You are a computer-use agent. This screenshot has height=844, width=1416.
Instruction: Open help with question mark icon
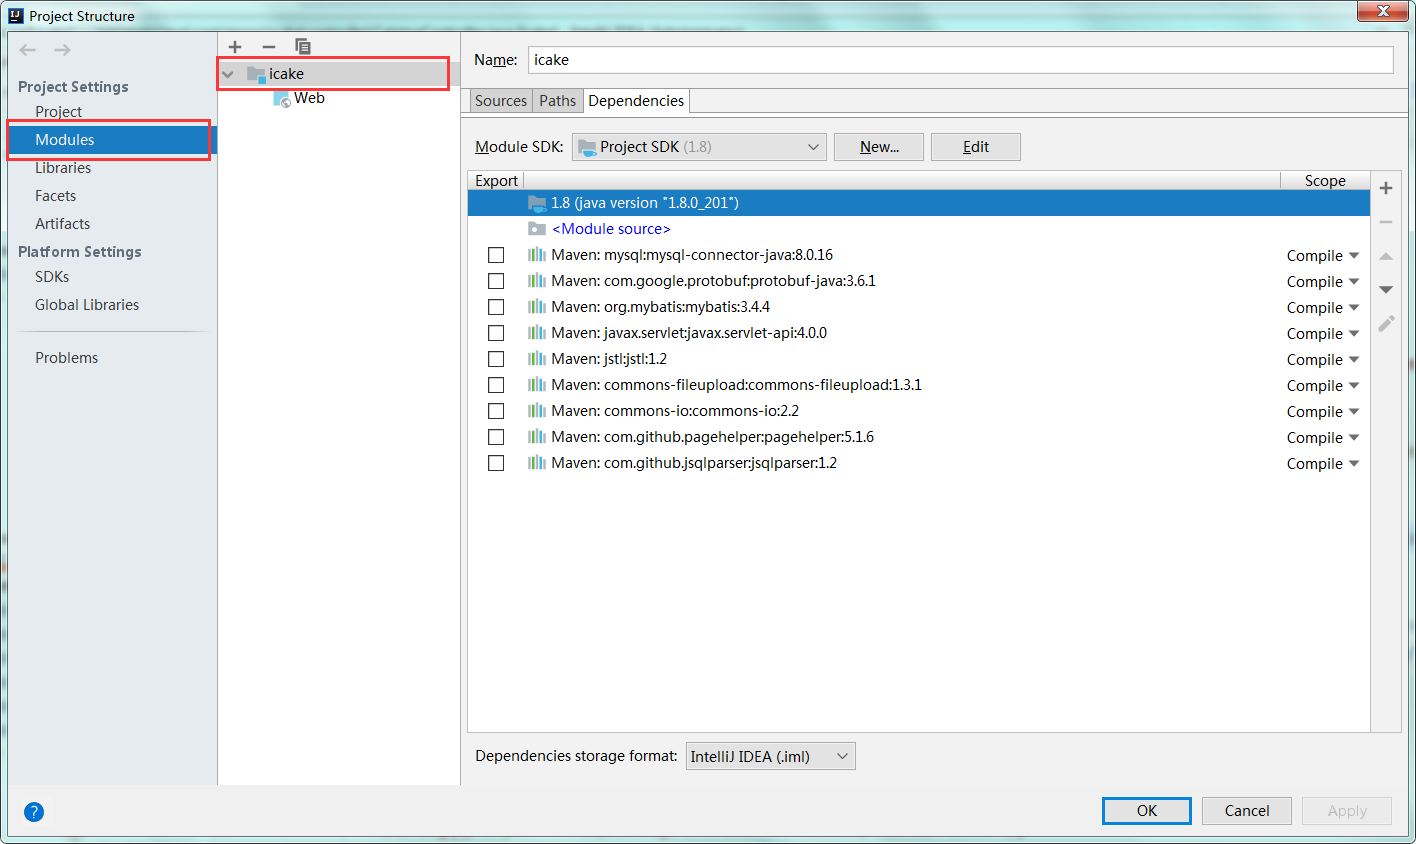click(x=34, y=812)
